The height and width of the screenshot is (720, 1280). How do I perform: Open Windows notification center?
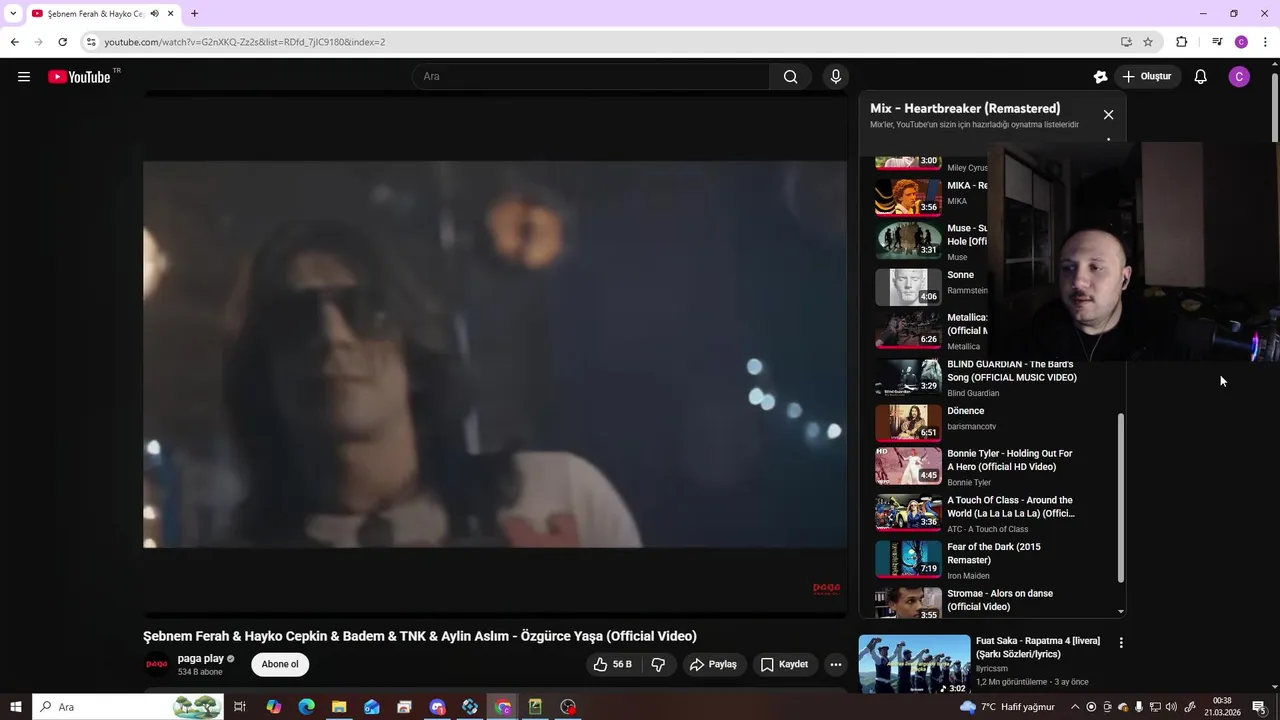pos(1259,707)
